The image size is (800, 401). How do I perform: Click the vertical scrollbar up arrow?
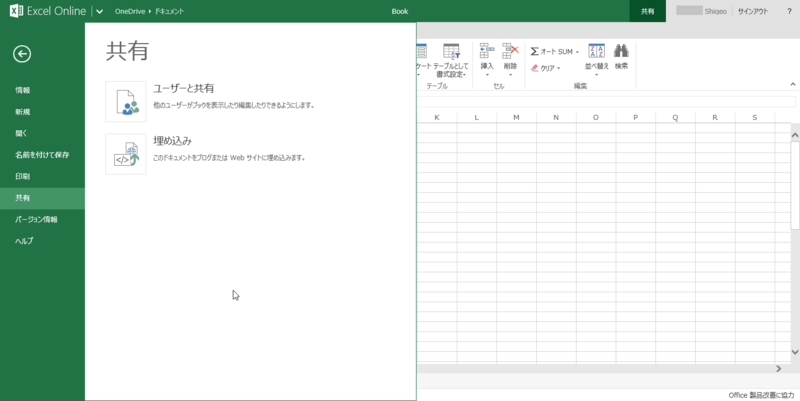pyautogui.click(x=794, y=135)
